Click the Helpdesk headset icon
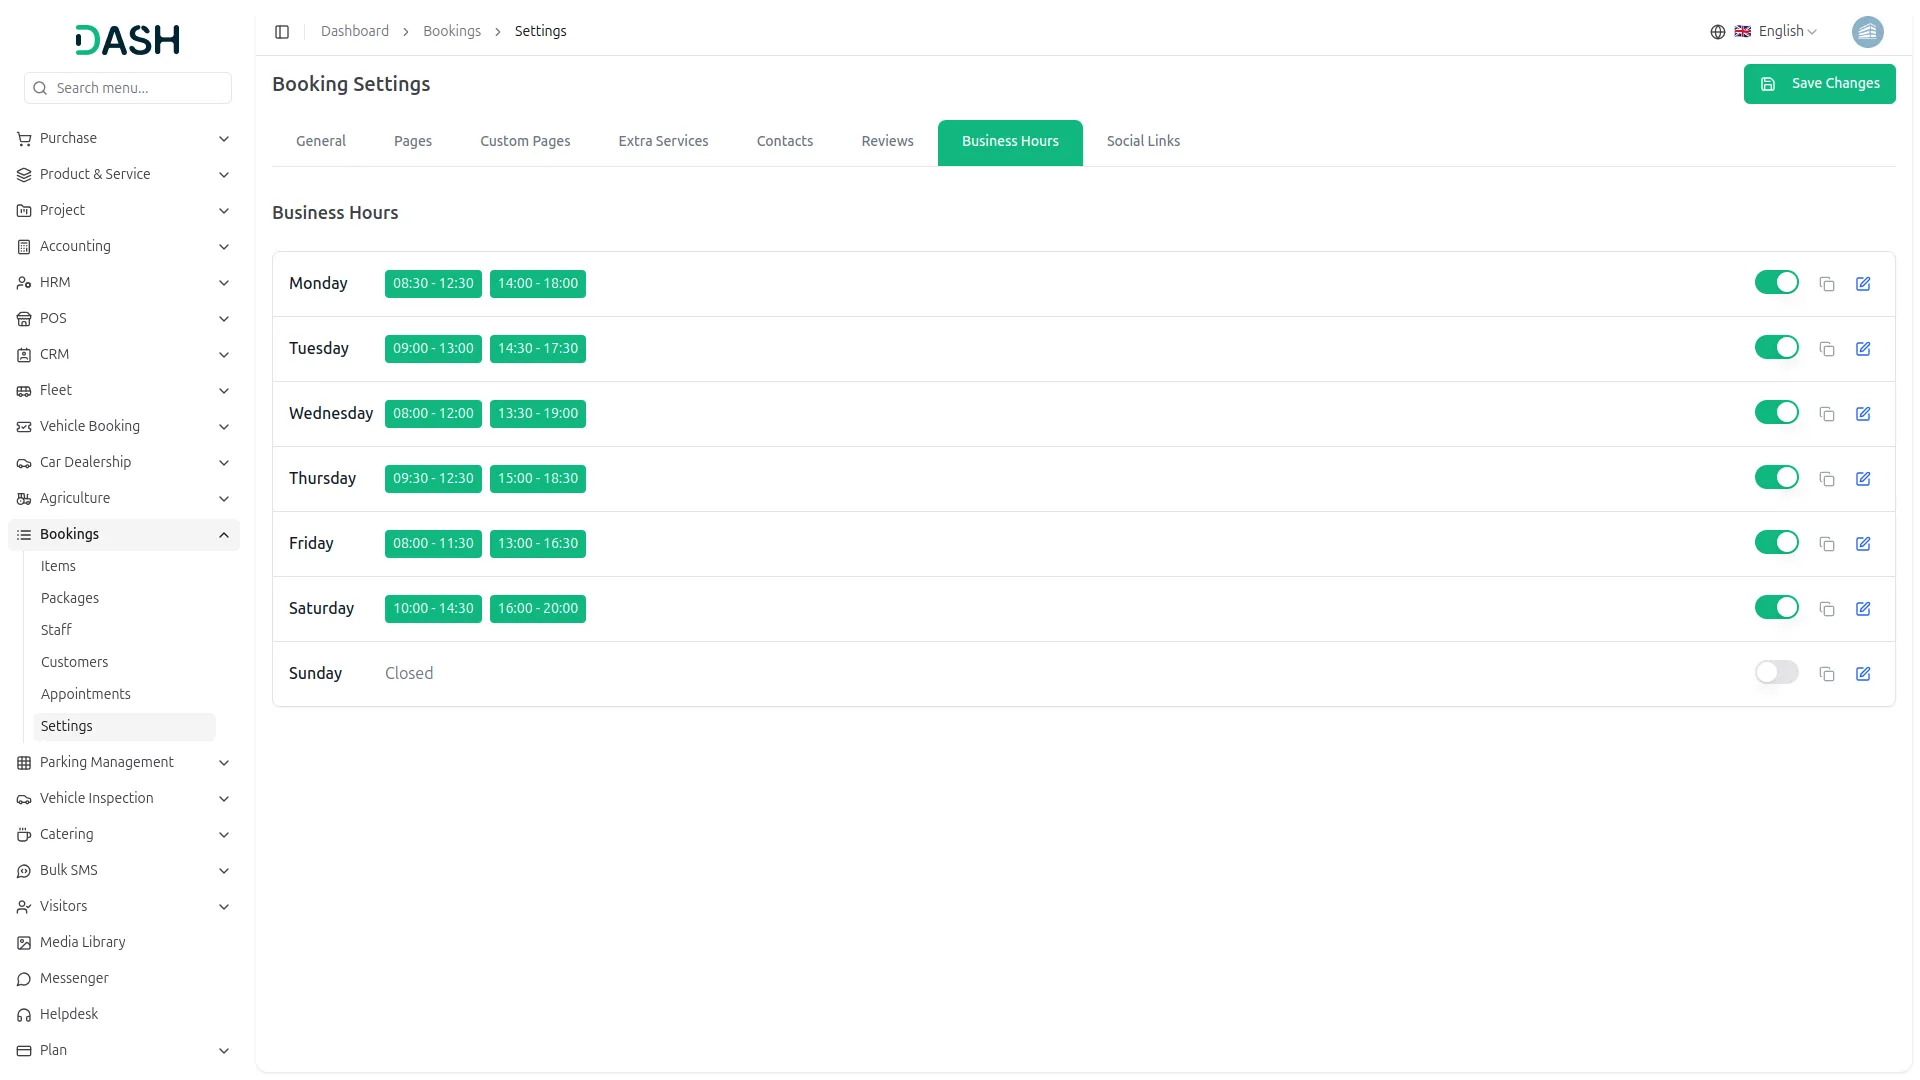This screenshot has height=1080, width=1920. click(x=24, y=1015)
